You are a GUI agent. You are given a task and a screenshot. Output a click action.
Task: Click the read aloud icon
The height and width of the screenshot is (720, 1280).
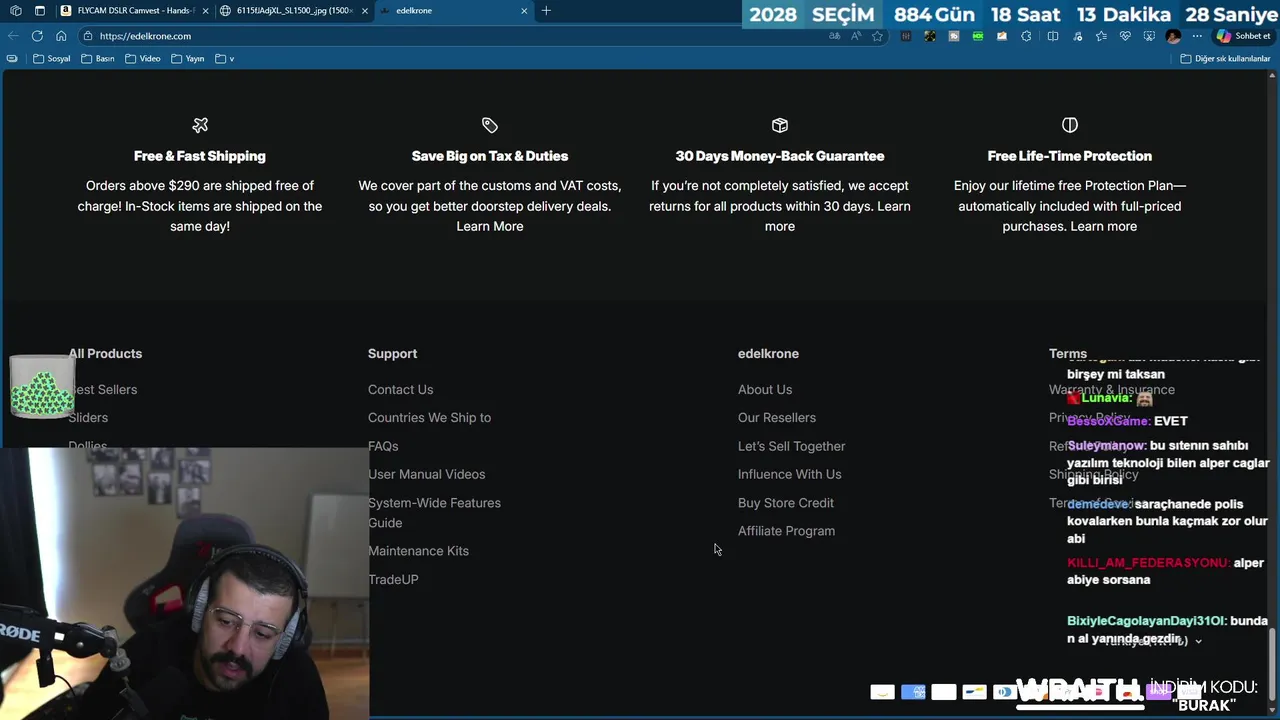pos(856,36)
